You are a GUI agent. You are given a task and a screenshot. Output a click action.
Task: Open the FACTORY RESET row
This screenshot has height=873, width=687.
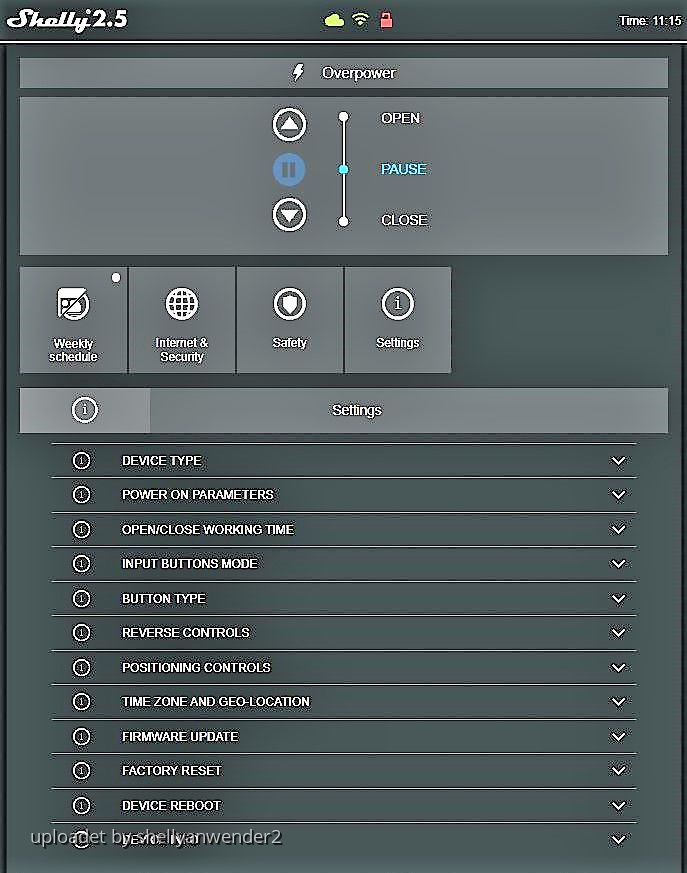click(172, 771)
